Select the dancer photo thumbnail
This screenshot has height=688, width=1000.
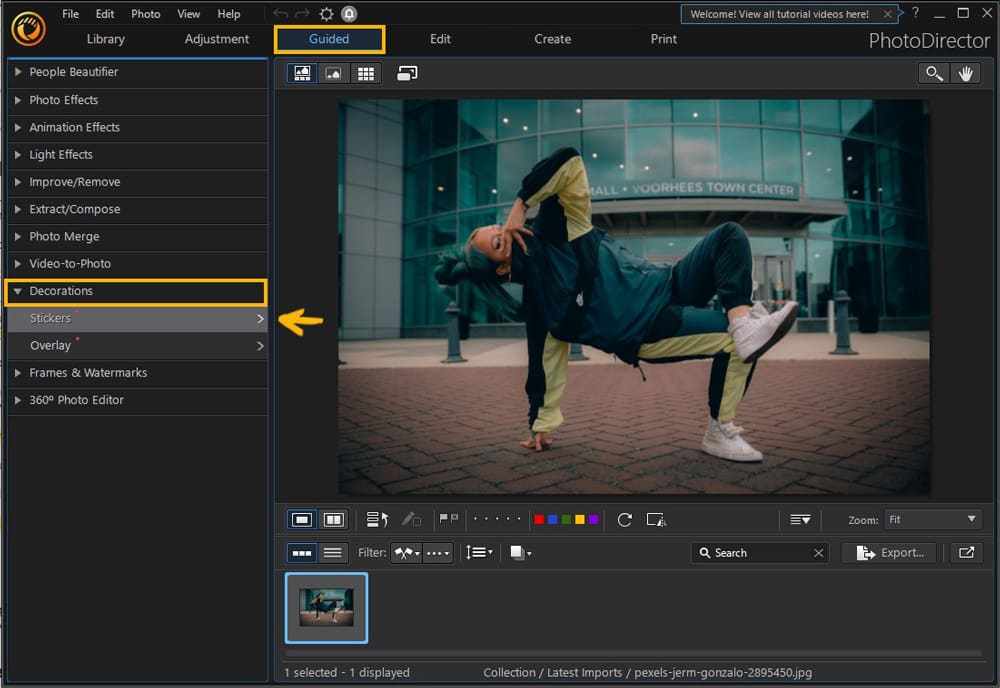[x=326, y=607]
